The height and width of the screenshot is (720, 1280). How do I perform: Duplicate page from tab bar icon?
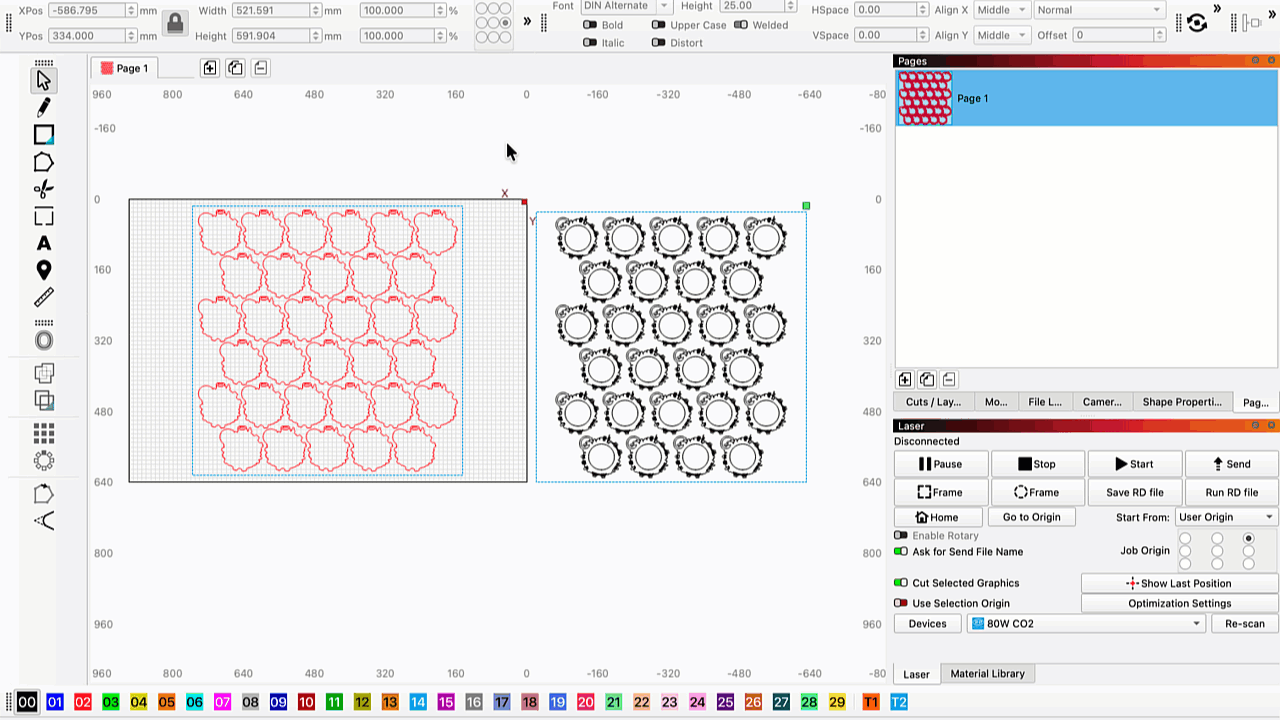coord(235,68)
